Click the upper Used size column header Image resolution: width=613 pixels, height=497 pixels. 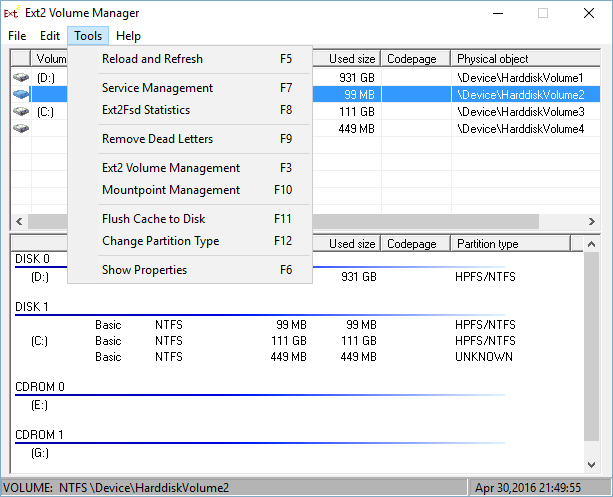tap(346, 59)
